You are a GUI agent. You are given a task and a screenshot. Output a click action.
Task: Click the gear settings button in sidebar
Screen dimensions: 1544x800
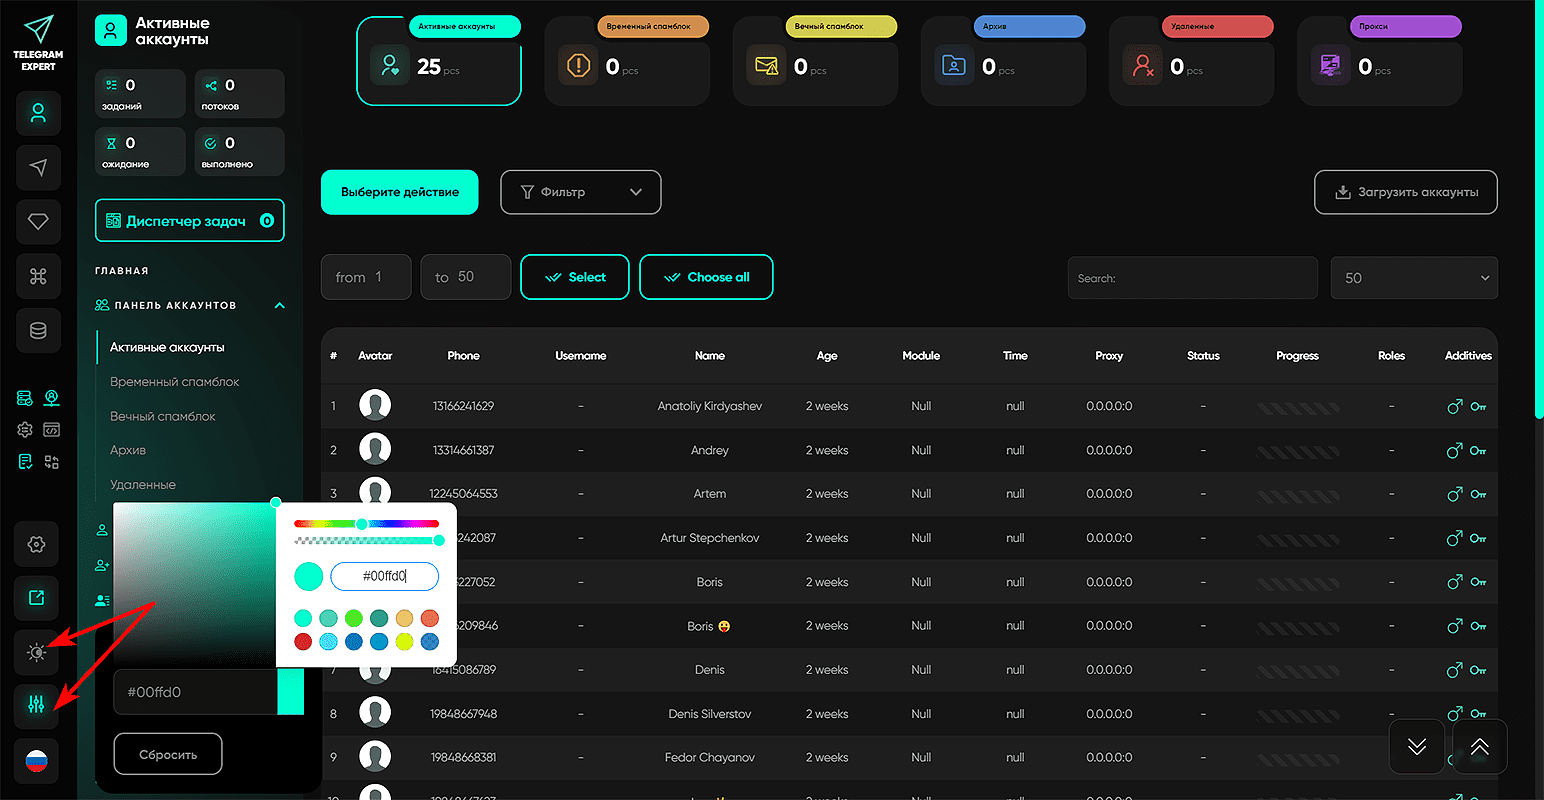[37, 544]
